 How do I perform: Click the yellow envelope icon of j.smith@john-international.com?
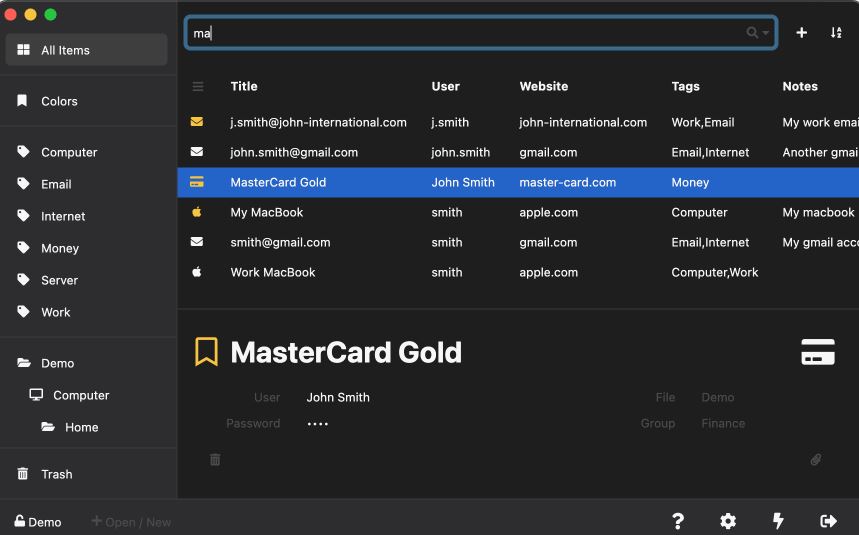point(197,122)
